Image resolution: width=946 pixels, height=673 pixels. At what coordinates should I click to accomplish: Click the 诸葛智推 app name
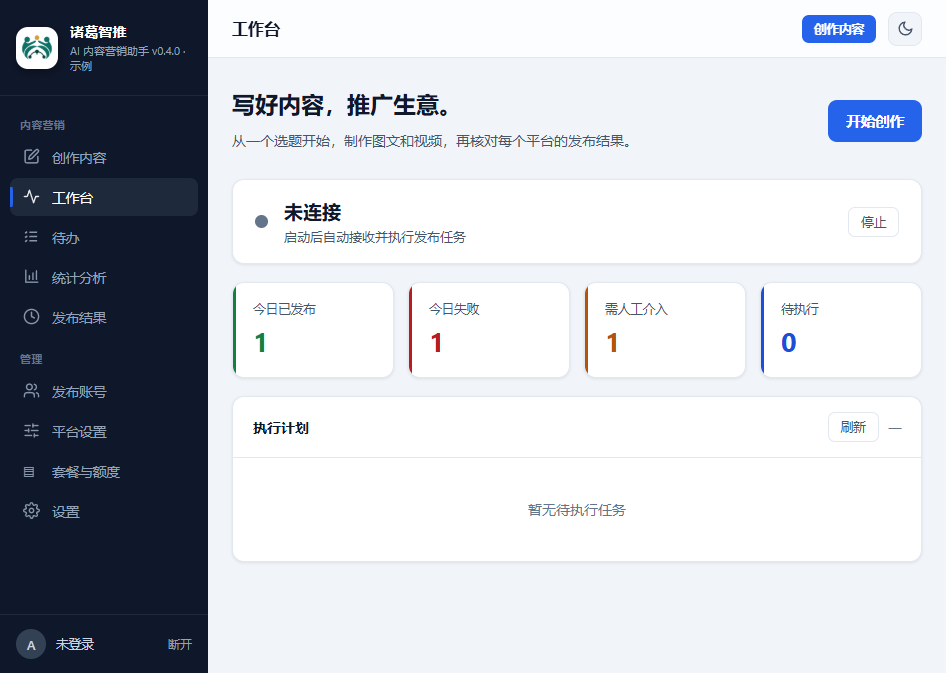coord(98,32)
